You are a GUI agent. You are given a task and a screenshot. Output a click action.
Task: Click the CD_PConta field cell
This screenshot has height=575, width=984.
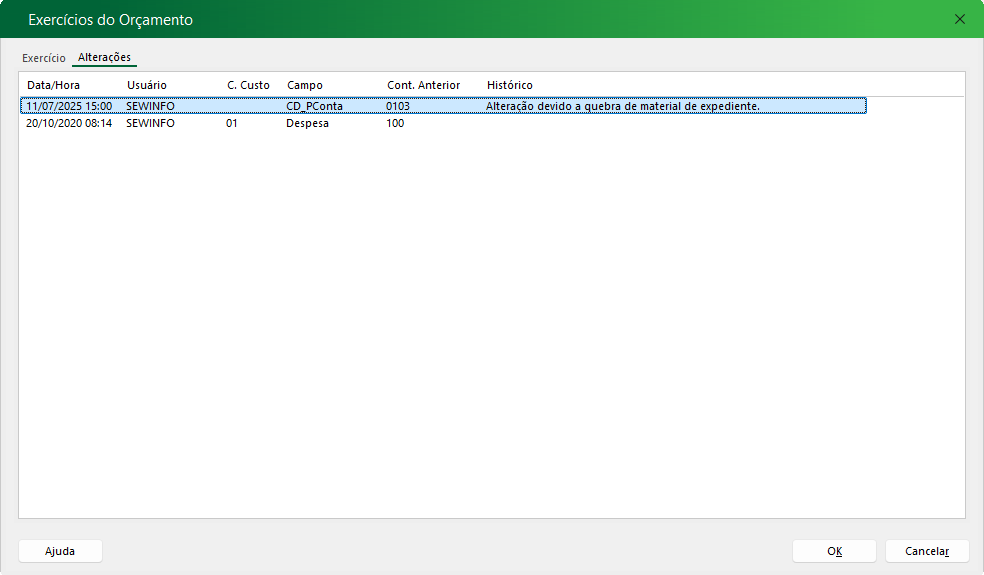click(x=314, y=105)
